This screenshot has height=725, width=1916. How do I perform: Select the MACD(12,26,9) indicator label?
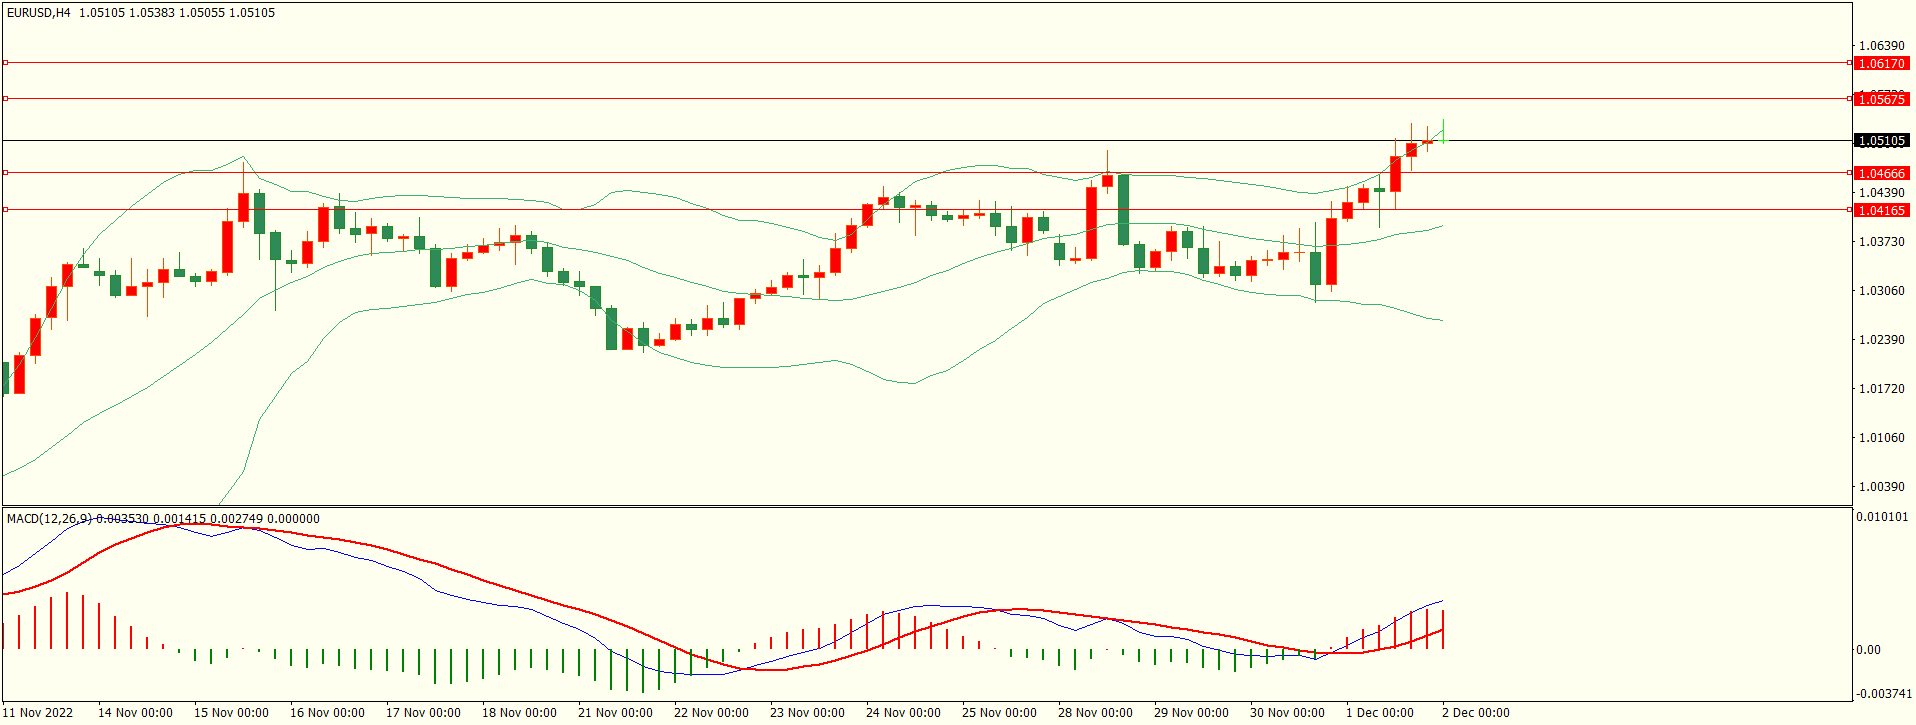coord(49,518)
